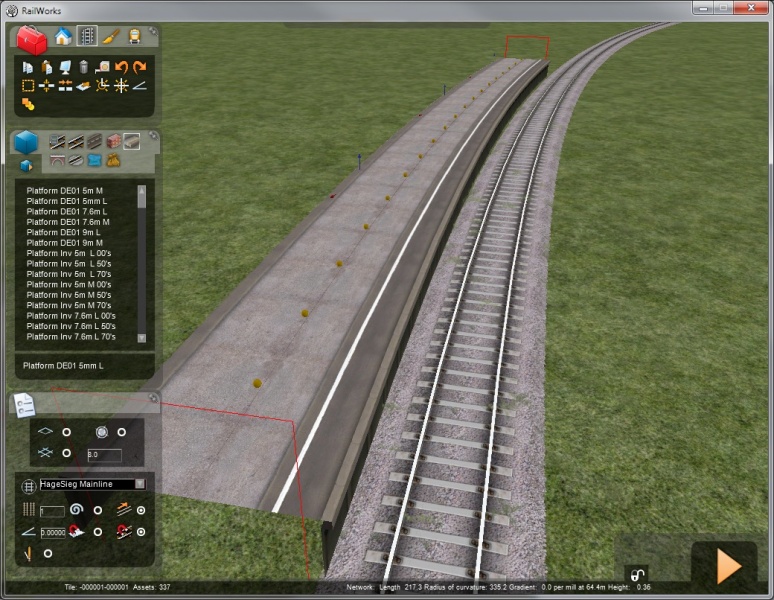Select the blue Lake/water category icon
The image size is (774, 600).
coord(94,160)
